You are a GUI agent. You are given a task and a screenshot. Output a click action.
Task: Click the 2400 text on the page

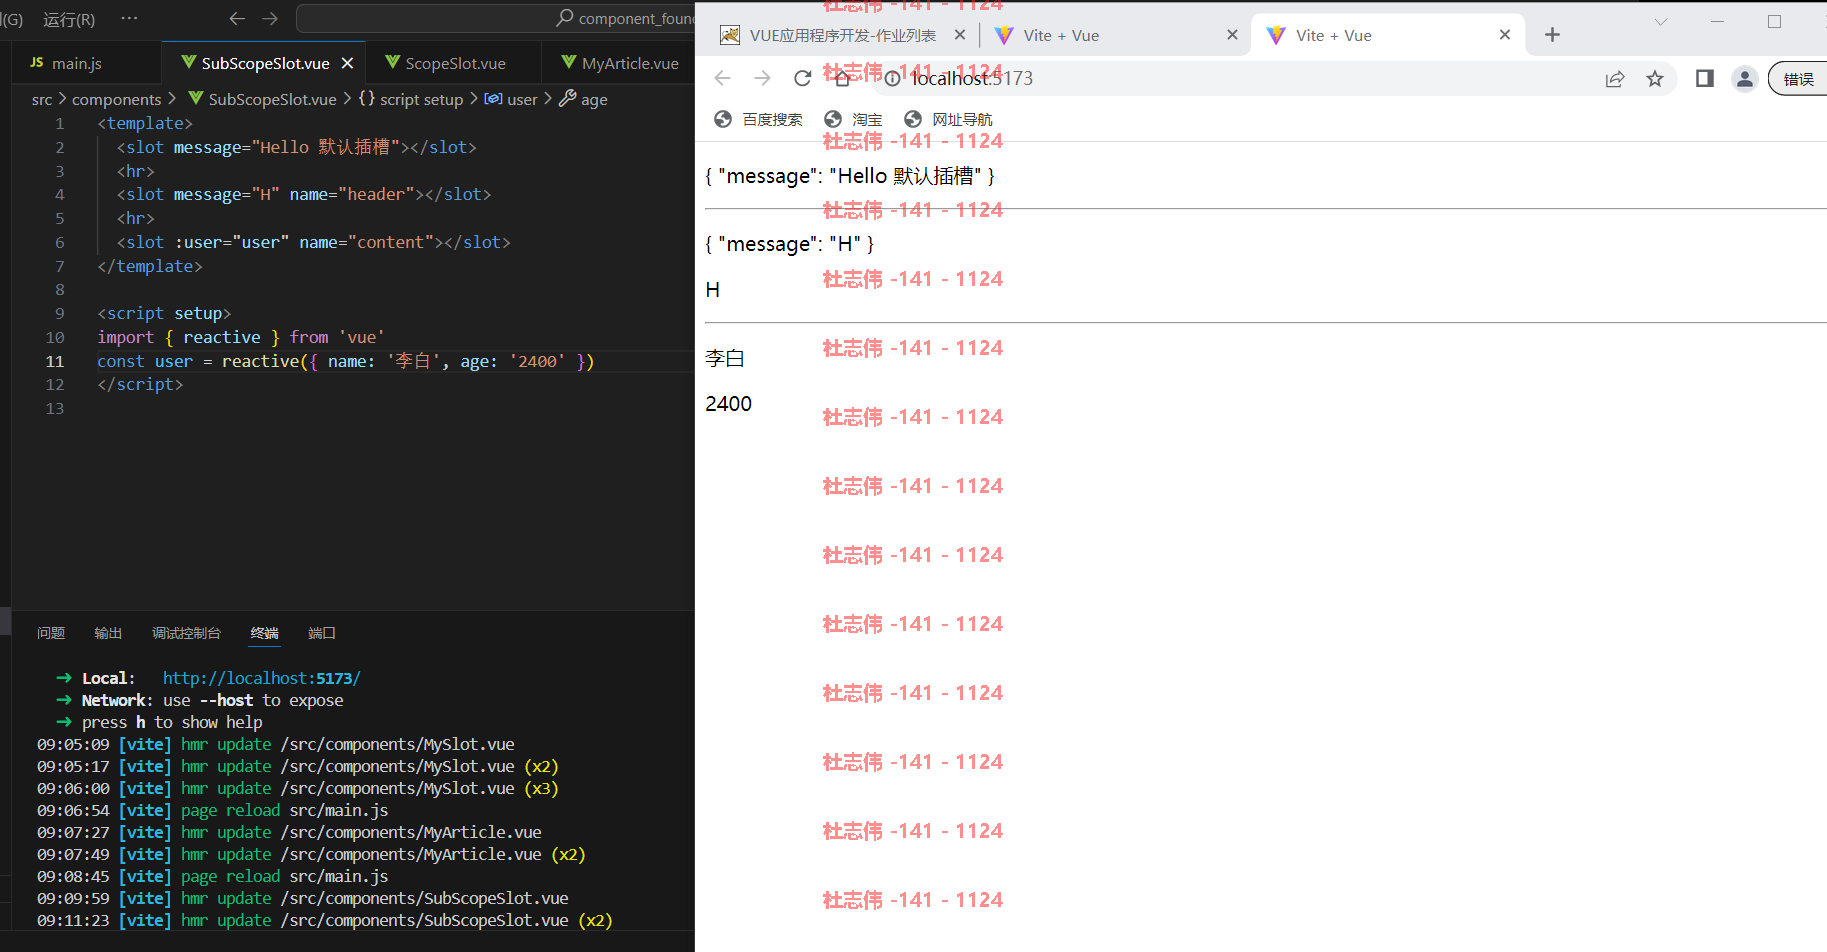728,403
